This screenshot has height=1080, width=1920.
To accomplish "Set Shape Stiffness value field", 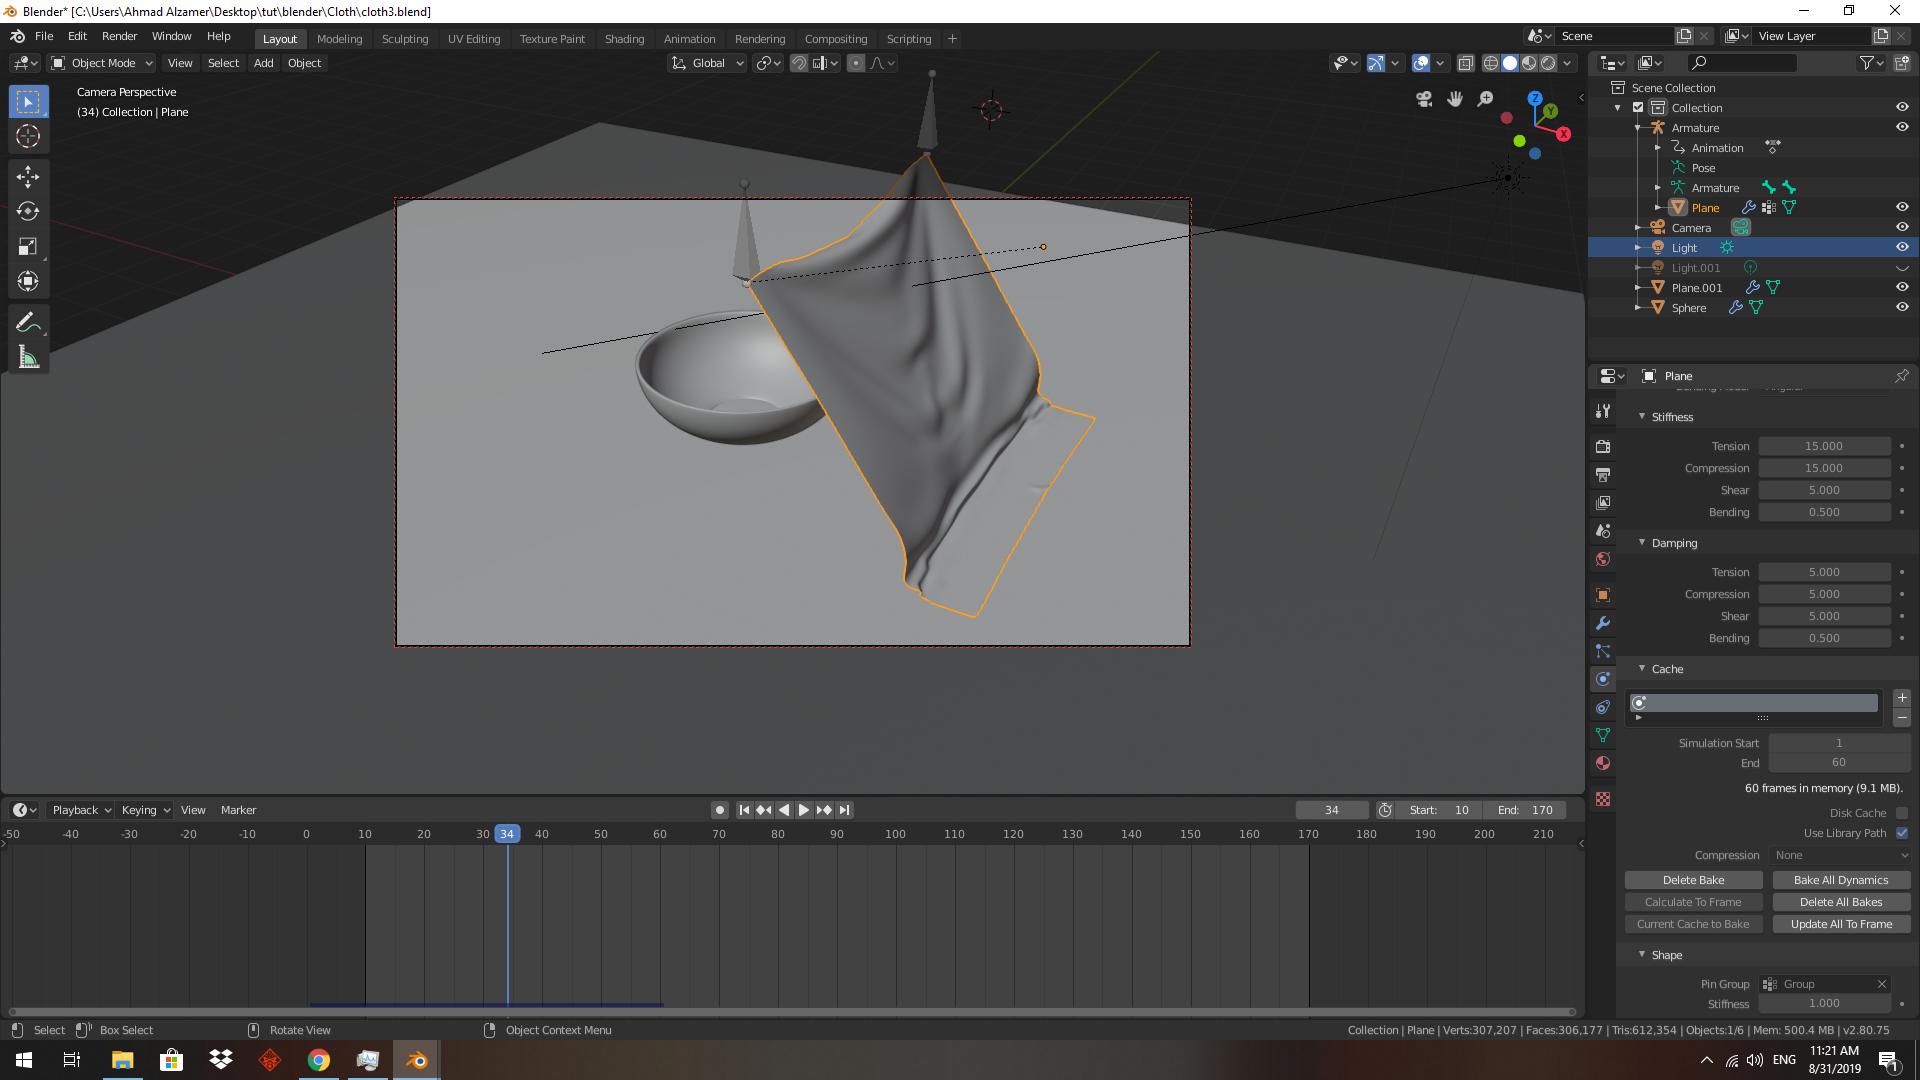I will coord(1824,1004).
